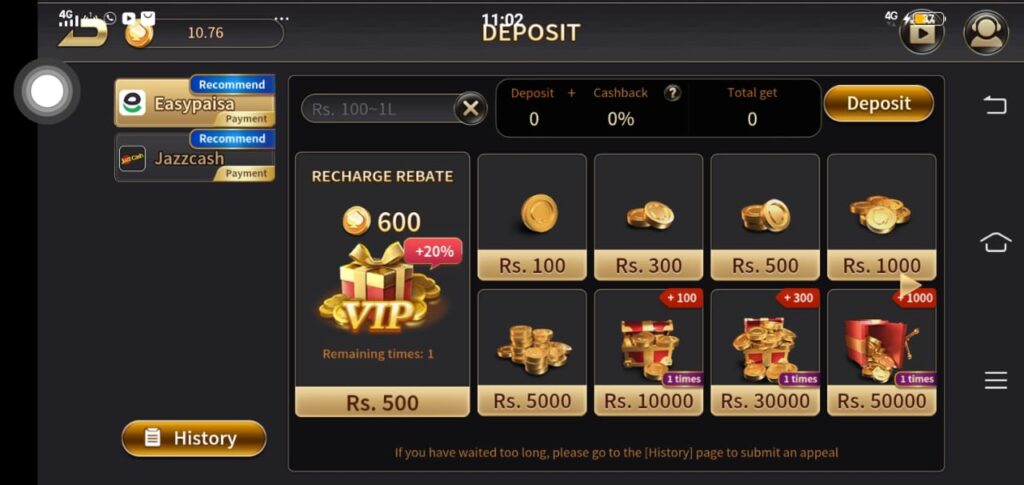Screen dimensions: 1024x485
Task: Select Jazzcash payment method
Action: point(195,157)
